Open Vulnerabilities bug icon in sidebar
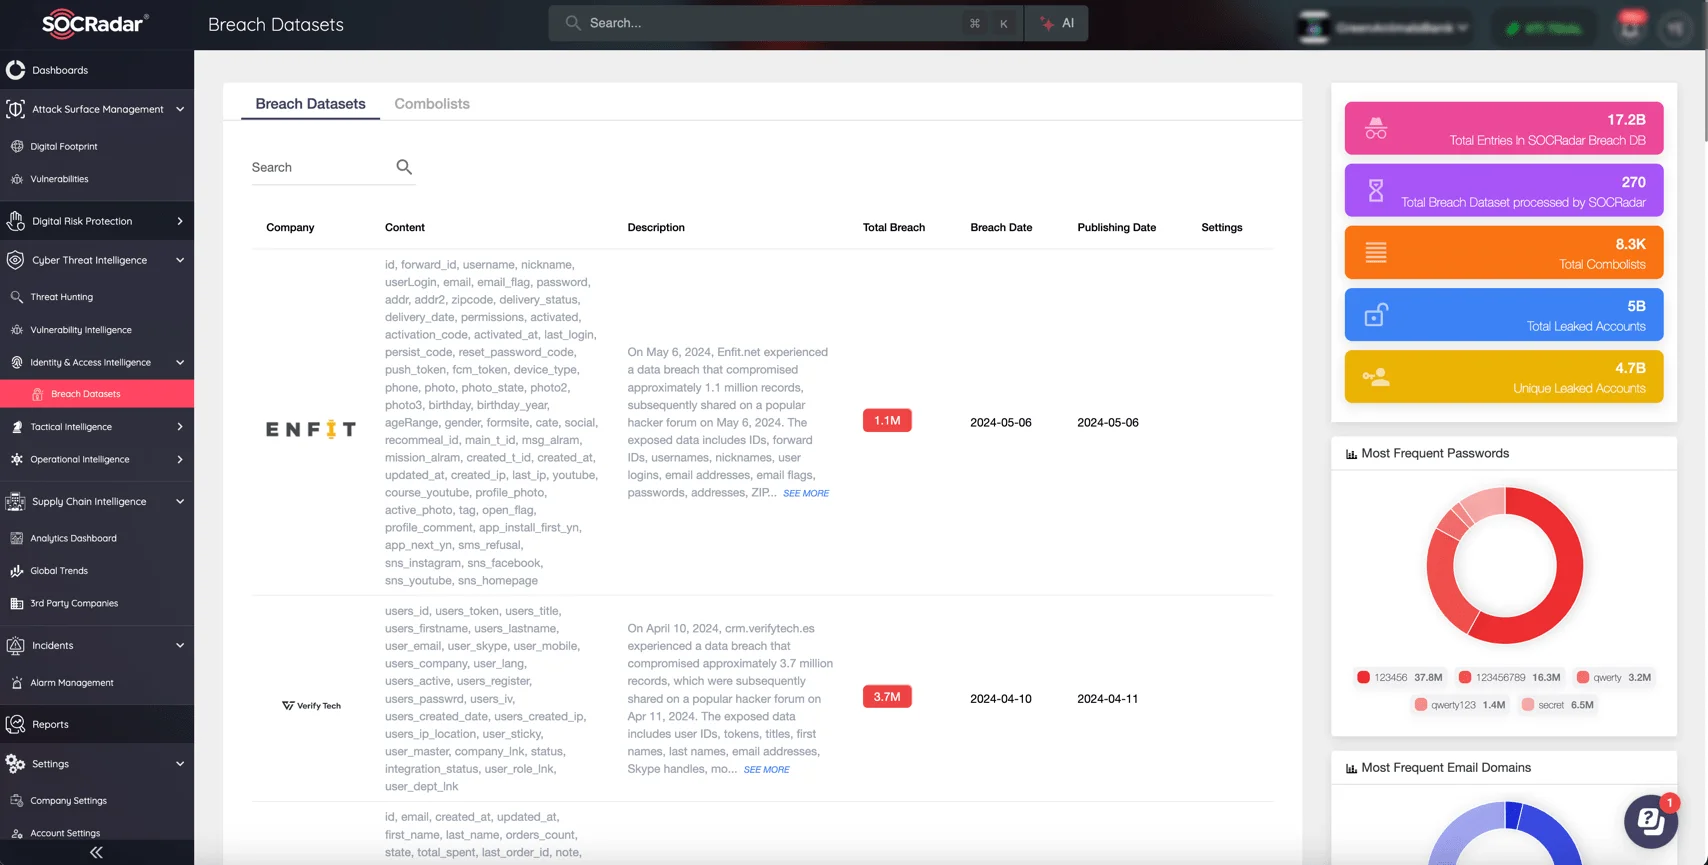Screen dimensions: 1708x865 (x=17, y=179)
